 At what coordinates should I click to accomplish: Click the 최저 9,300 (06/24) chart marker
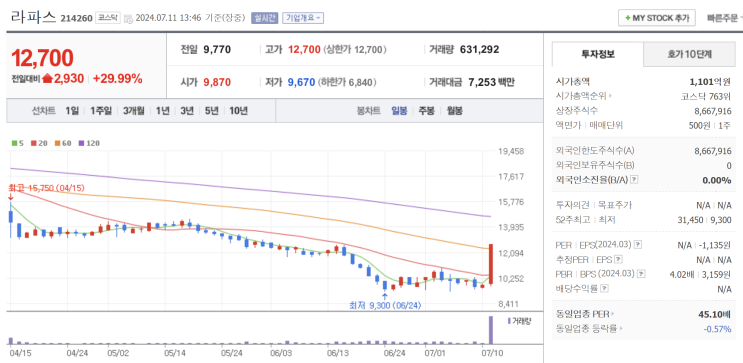tap(386, 306)
